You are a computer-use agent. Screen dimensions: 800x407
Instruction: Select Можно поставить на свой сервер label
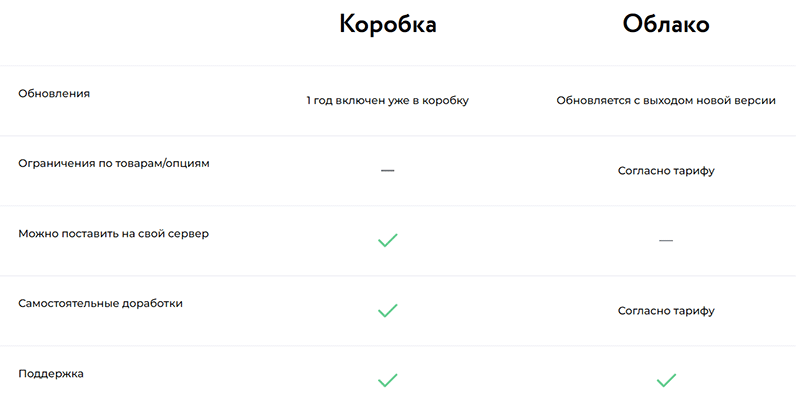(x=114, y=234)
